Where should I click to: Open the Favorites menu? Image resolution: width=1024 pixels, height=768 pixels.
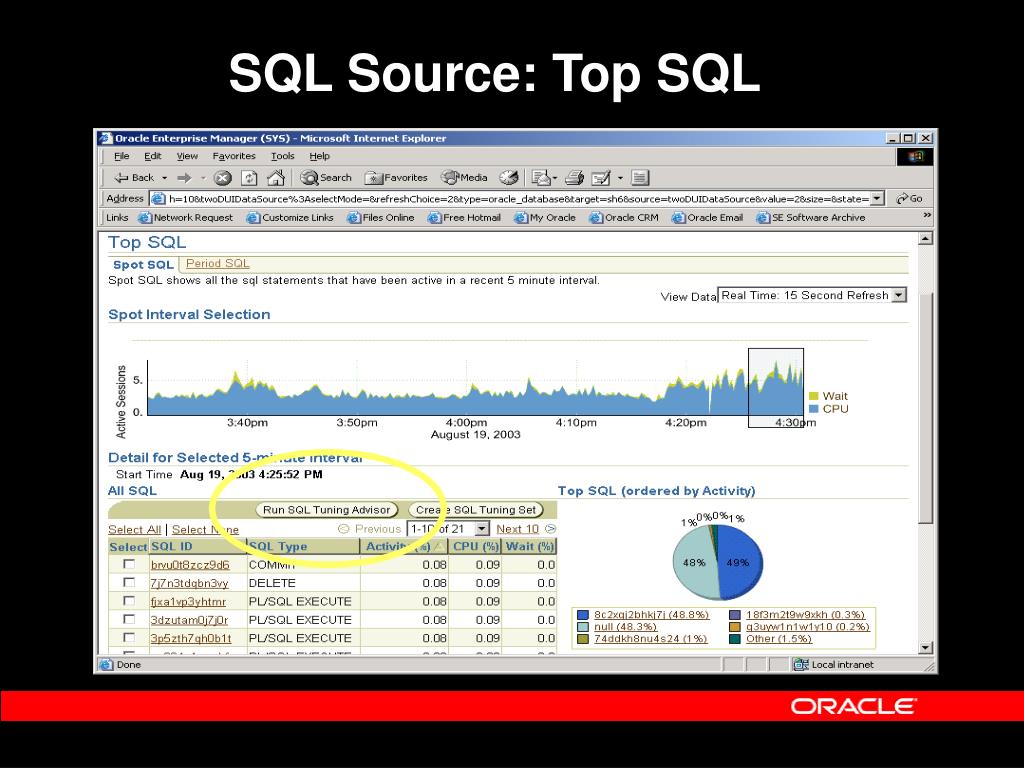(x=234, y=156)
